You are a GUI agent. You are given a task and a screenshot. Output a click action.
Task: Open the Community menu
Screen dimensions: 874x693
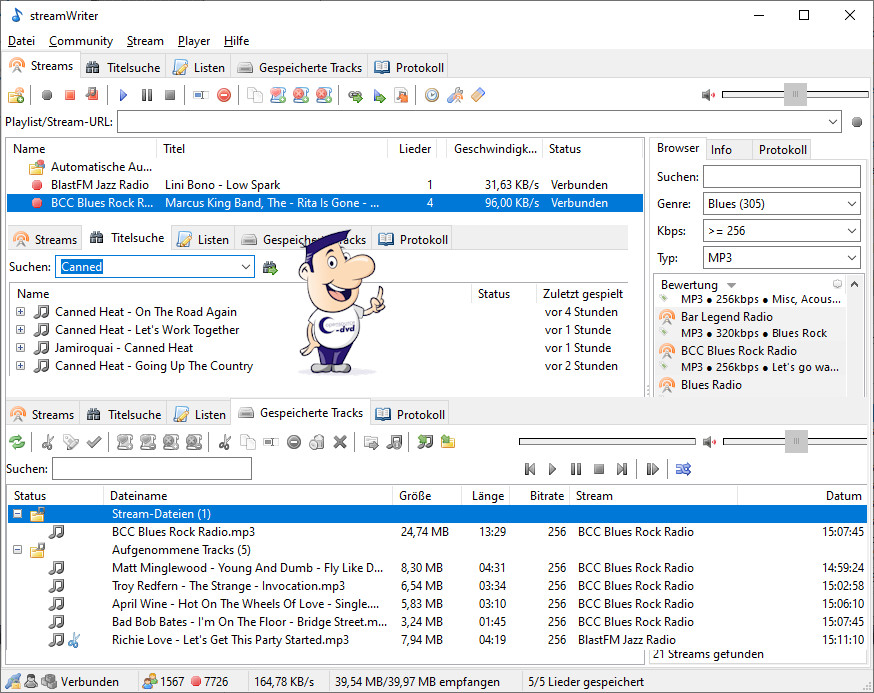tap(81, 41)
